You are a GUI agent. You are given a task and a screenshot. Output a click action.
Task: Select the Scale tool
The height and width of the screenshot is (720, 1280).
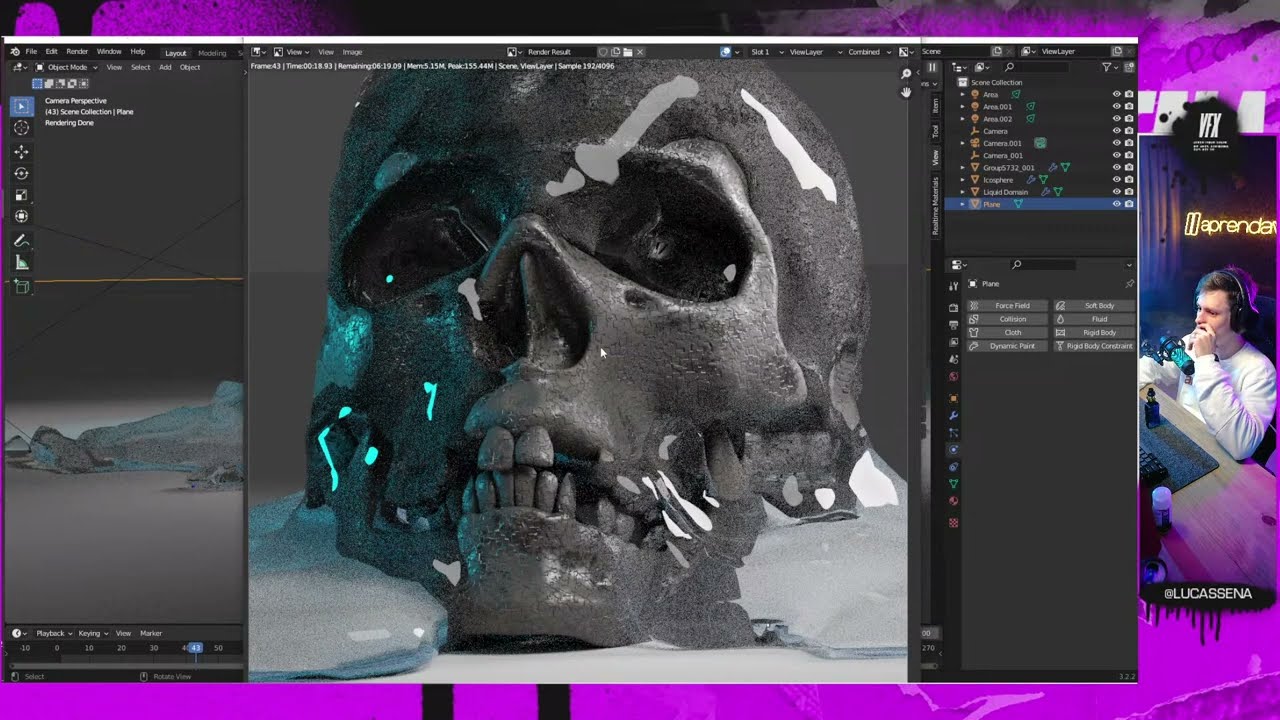(x=21, y=195)
